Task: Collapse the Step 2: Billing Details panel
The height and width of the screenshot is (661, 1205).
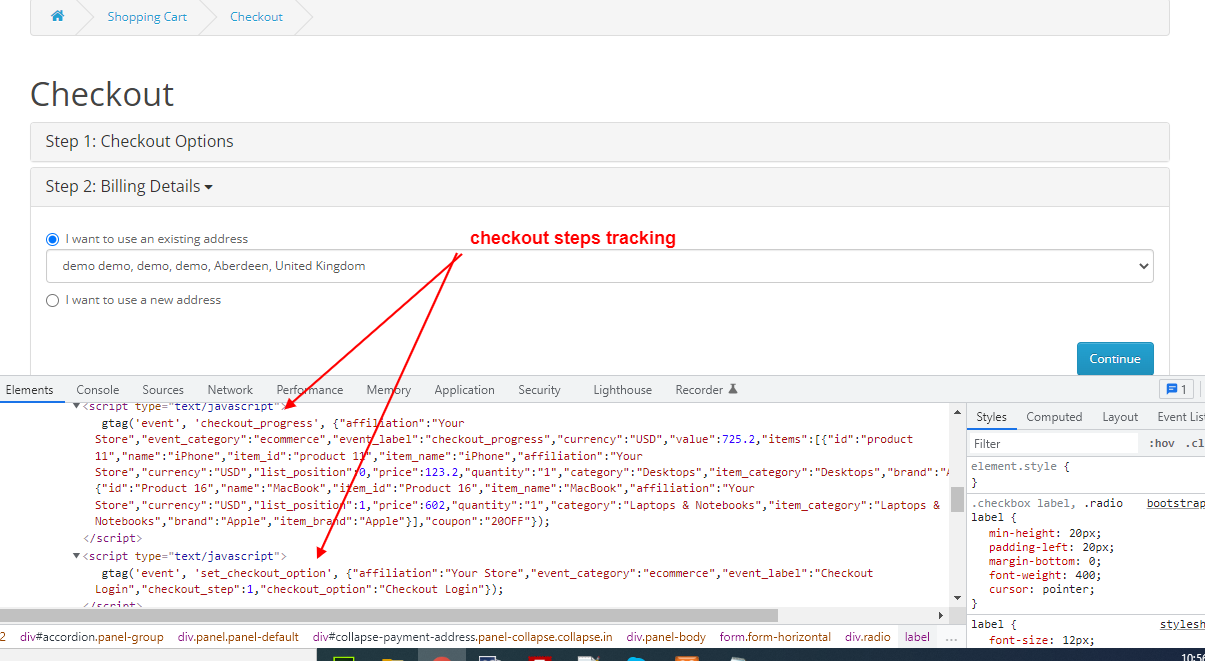Action: click(129, 187)
